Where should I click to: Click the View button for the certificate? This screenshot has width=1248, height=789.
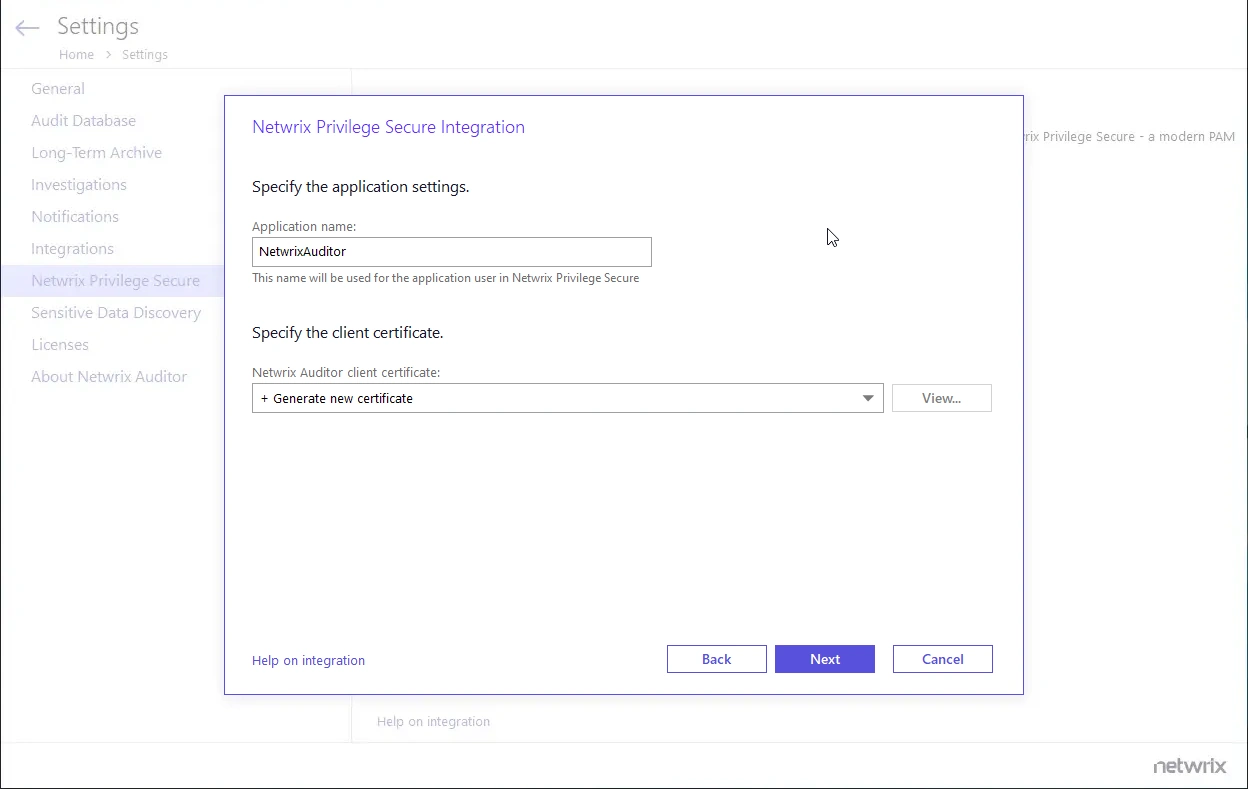[x=940, y=397]
